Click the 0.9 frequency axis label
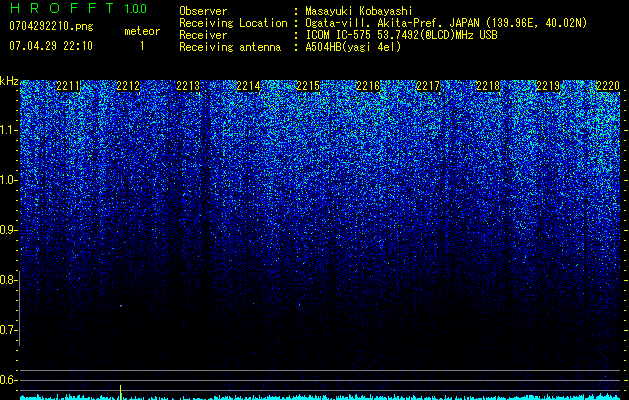Viewport: 629px width, 400px height. pyautogui.click(x=8, y=230)
